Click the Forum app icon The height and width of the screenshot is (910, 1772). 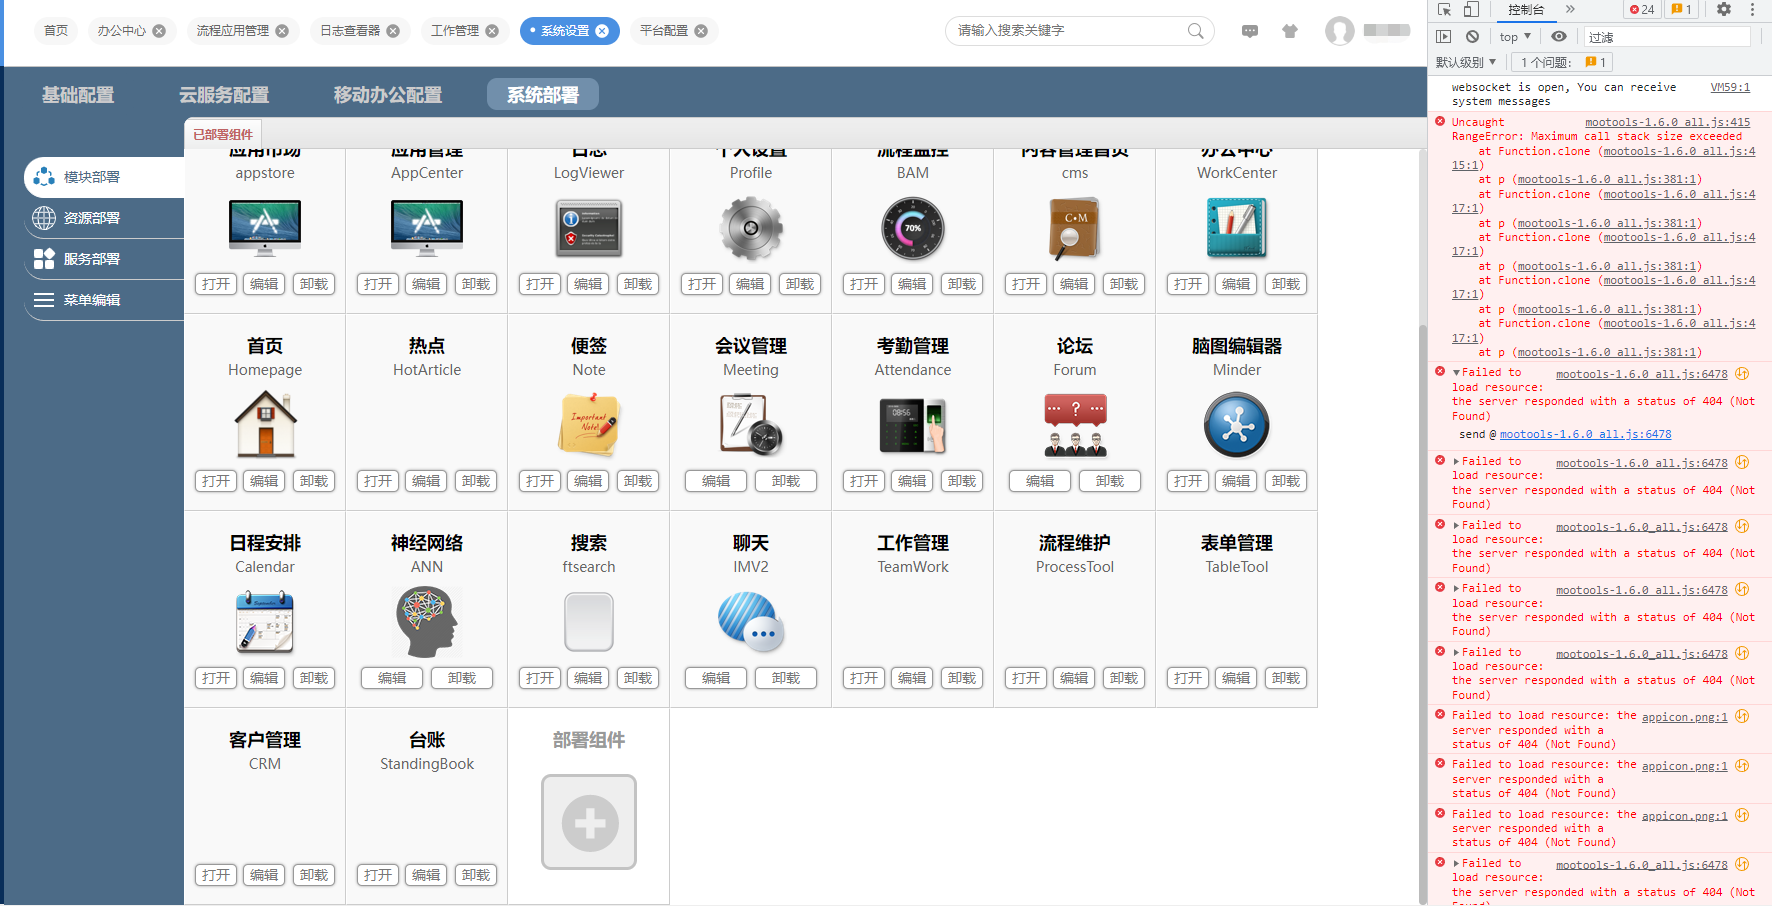[1075, 425]
